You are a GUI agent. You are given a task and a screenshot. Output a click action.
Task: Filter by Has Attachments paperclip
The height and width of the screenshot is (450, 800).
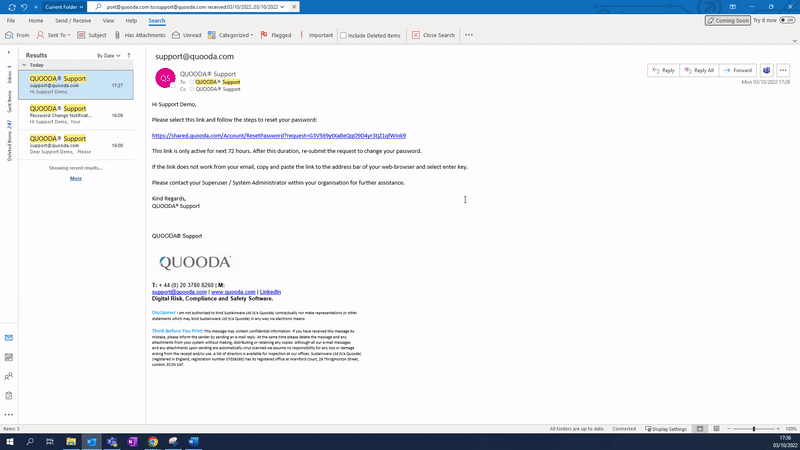(x=117, y=35)
